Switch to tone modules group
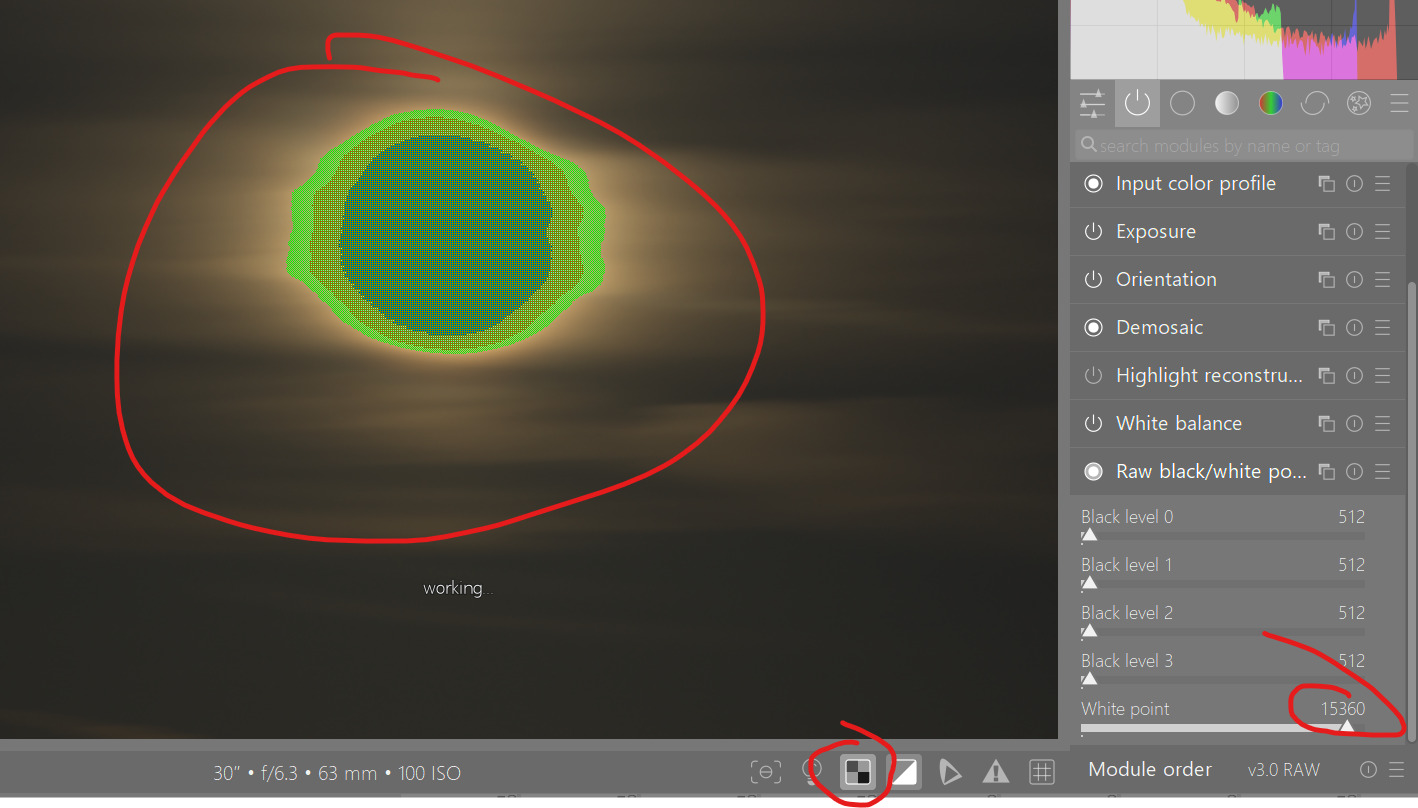 pyautogui.click(x=1227, y=103)
